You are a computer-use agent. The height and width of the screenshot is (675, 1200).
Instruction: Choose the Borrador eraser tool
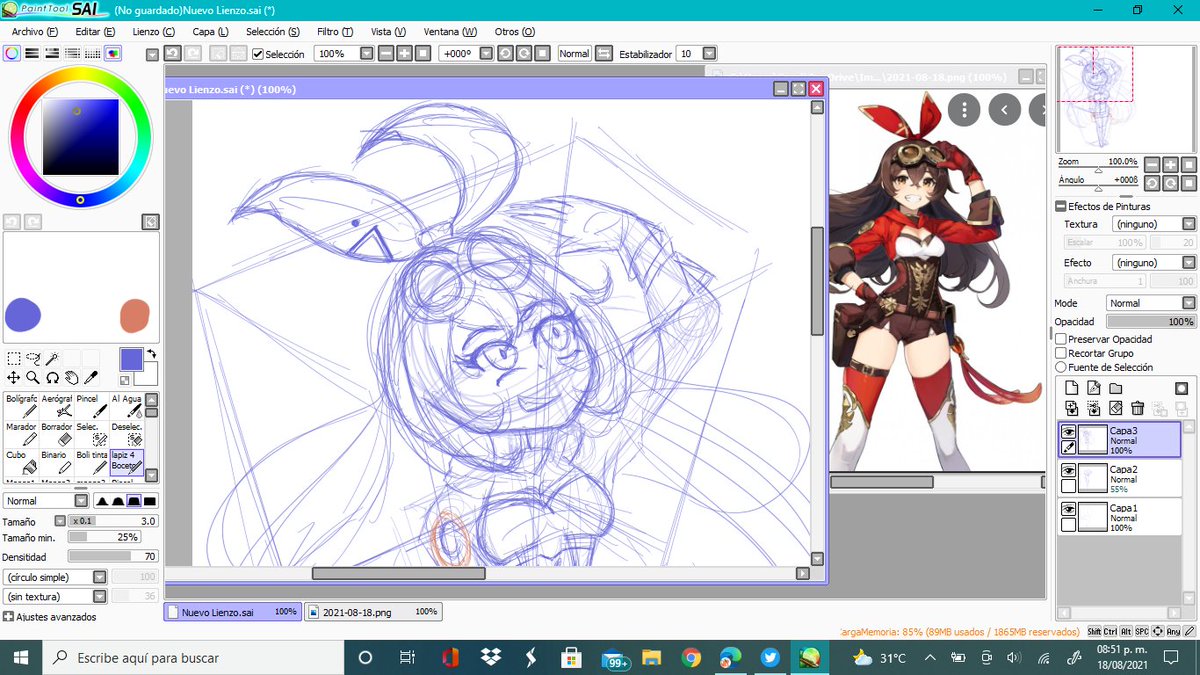point(57,433)
